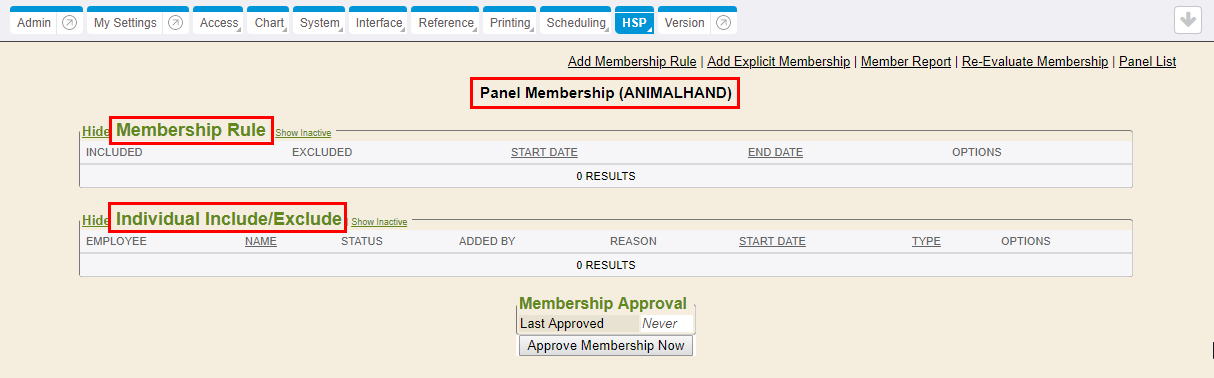Open the Chart dropdown menu
This screenshot has height=378, width=1214.
click(270, 22)
